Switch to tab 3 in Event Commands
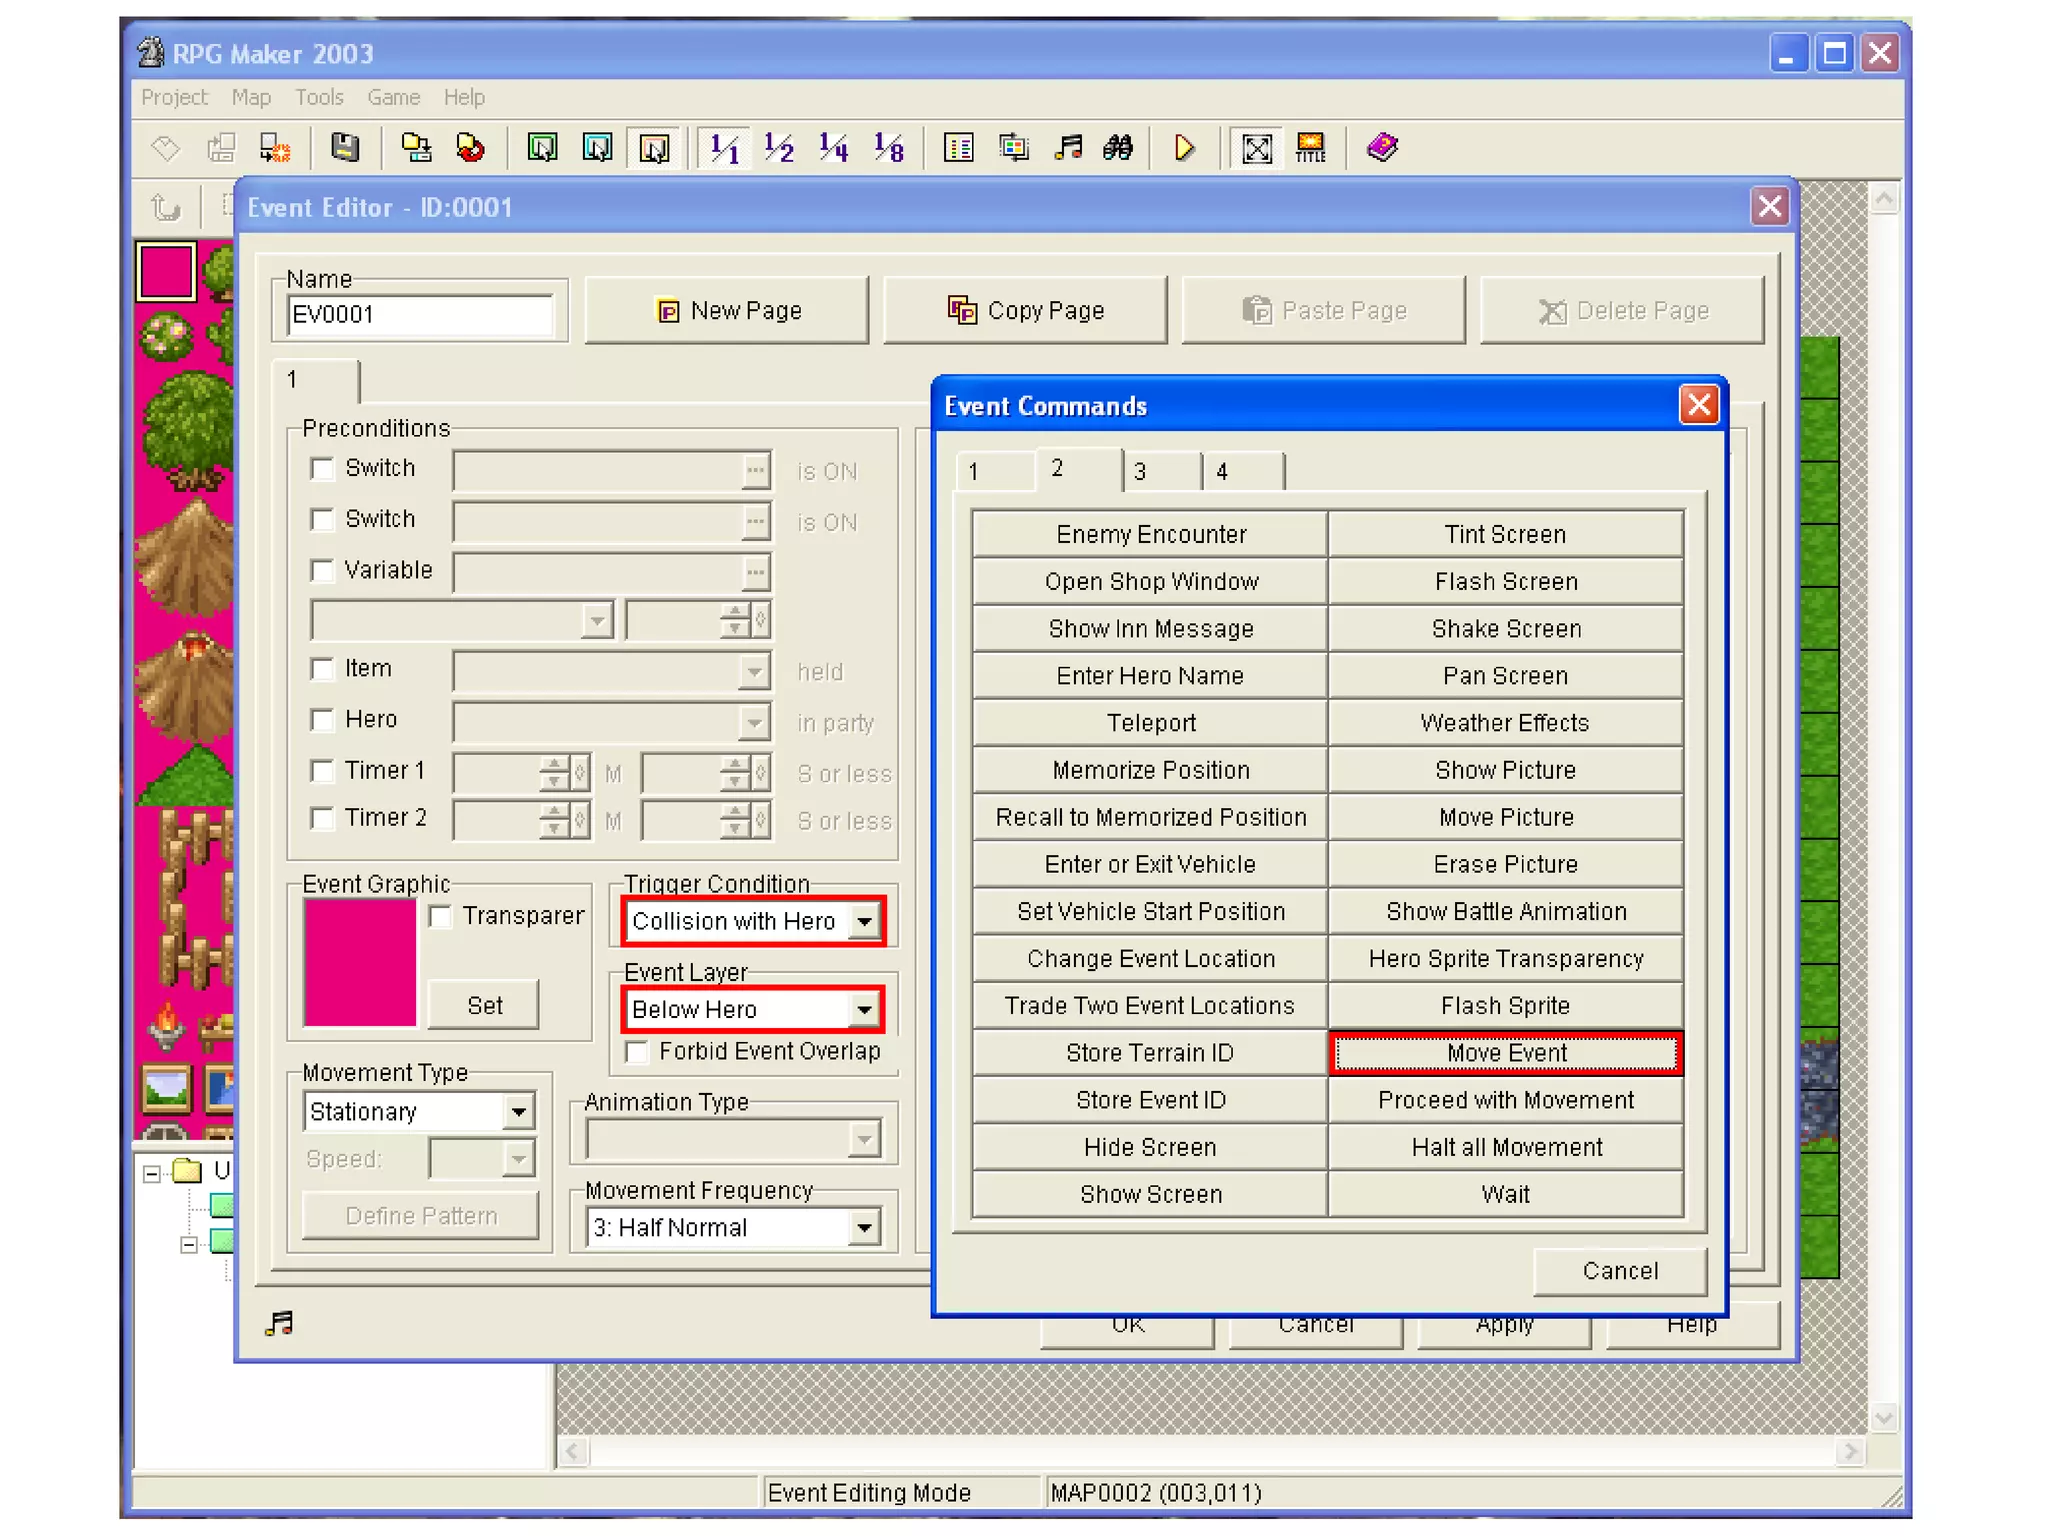This screenshot has width=2048, height=1536. point(1160,471)
